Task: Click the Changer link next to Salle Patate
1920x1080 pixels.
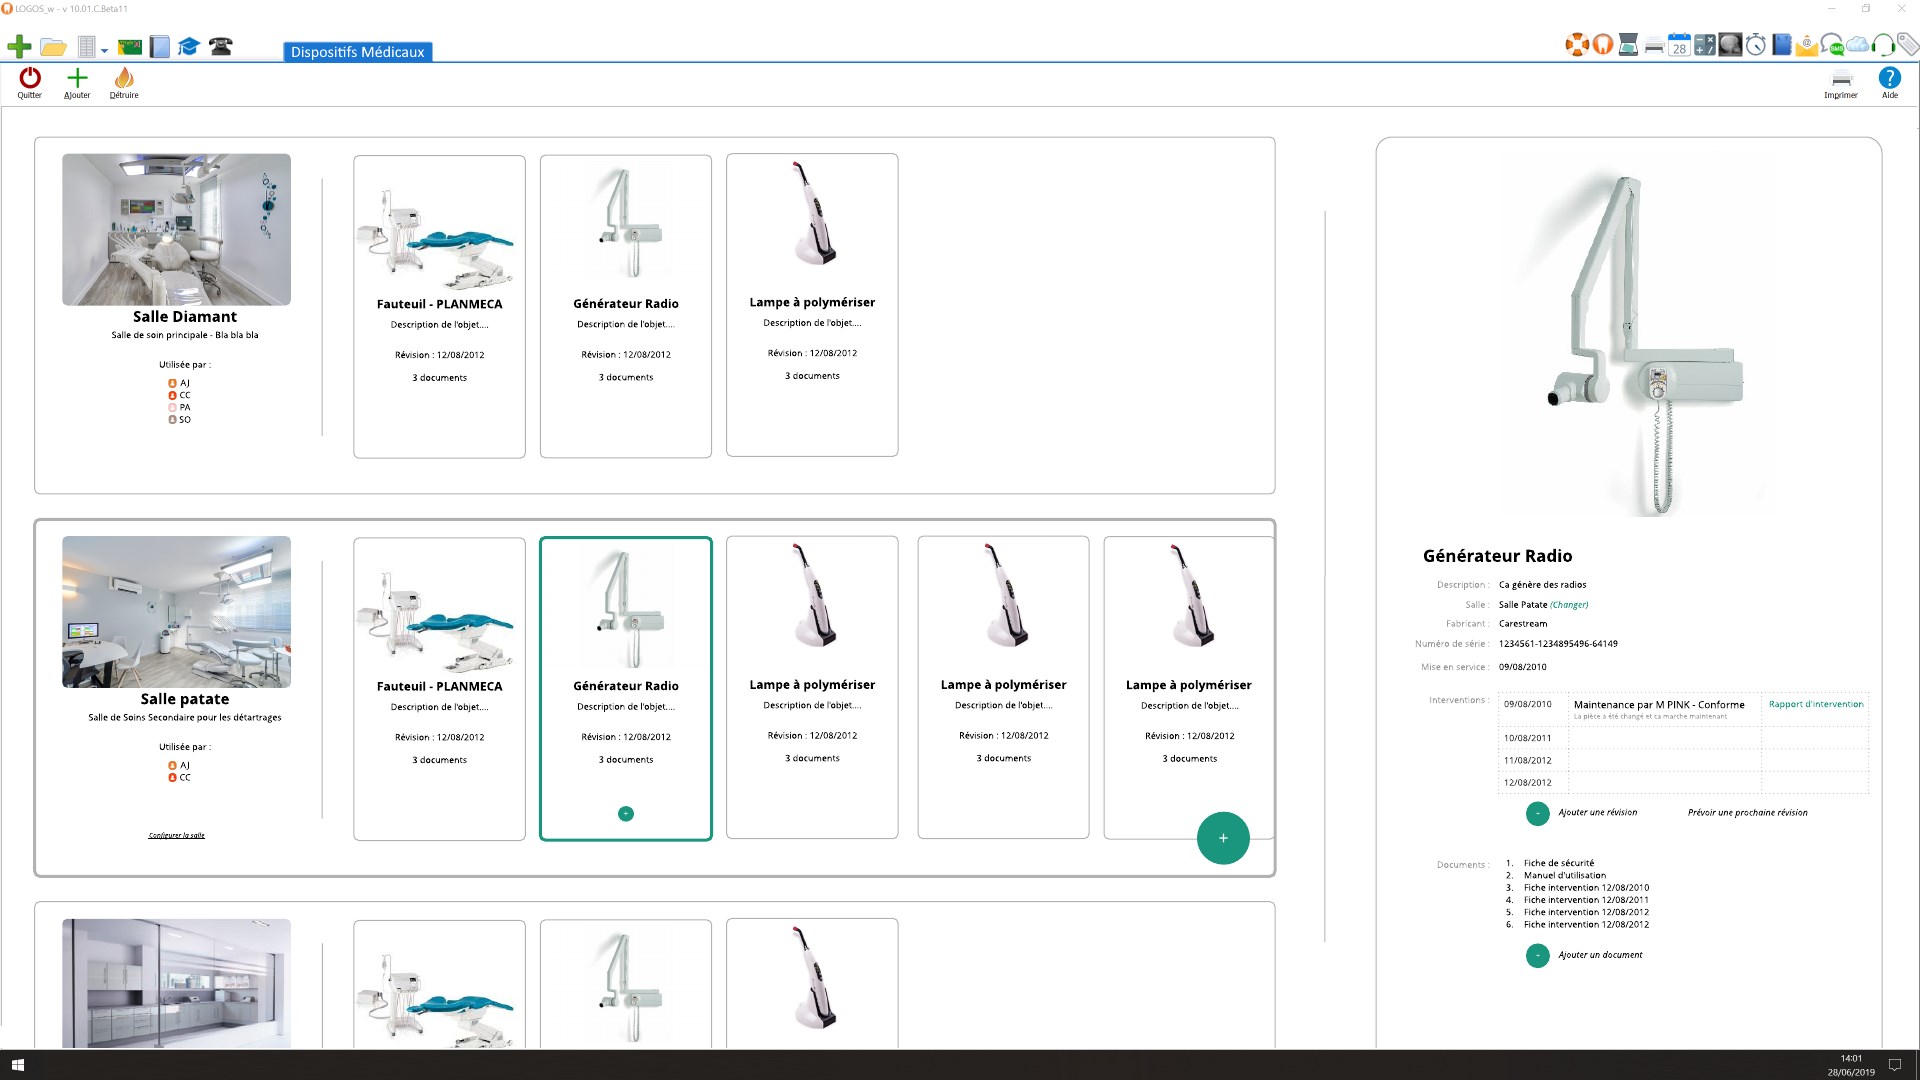Action: coord(1569,605)
